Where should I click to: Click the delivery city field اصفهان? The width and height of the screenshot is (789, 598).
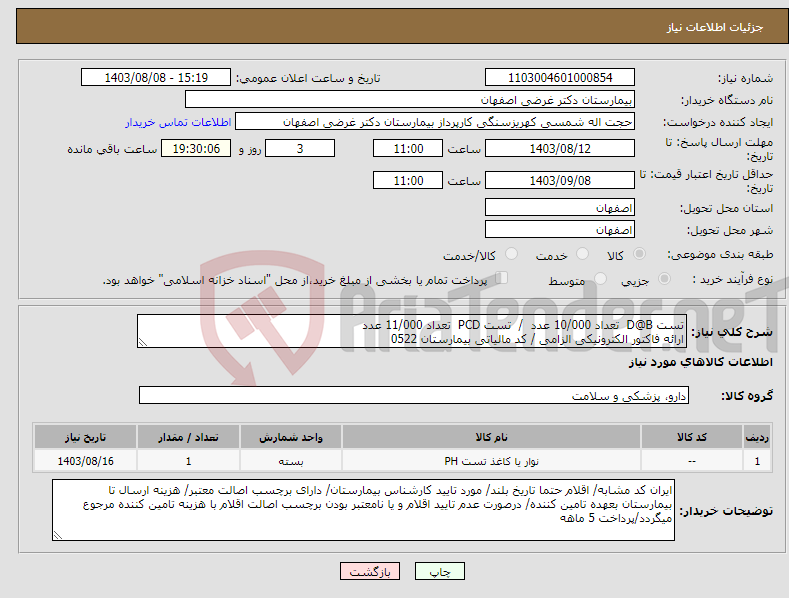coord(560,230)
